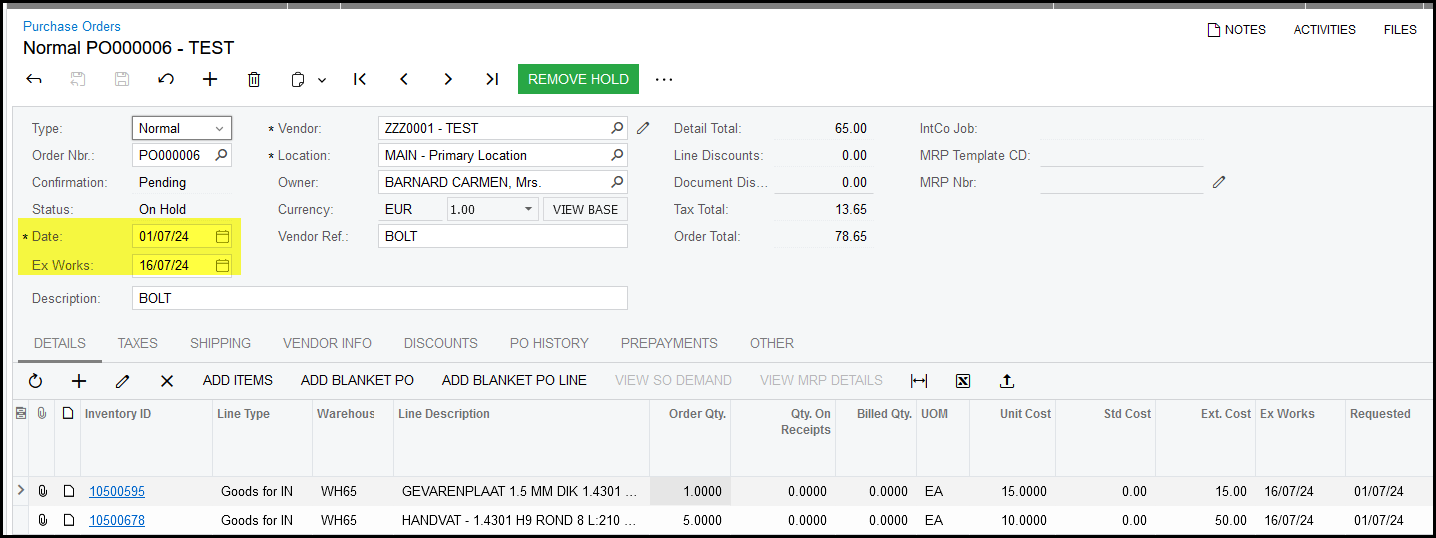1436x538 pixels.
Task: Open the Date calendar picker
Action: pyautogui.click(x=222, y=237)
